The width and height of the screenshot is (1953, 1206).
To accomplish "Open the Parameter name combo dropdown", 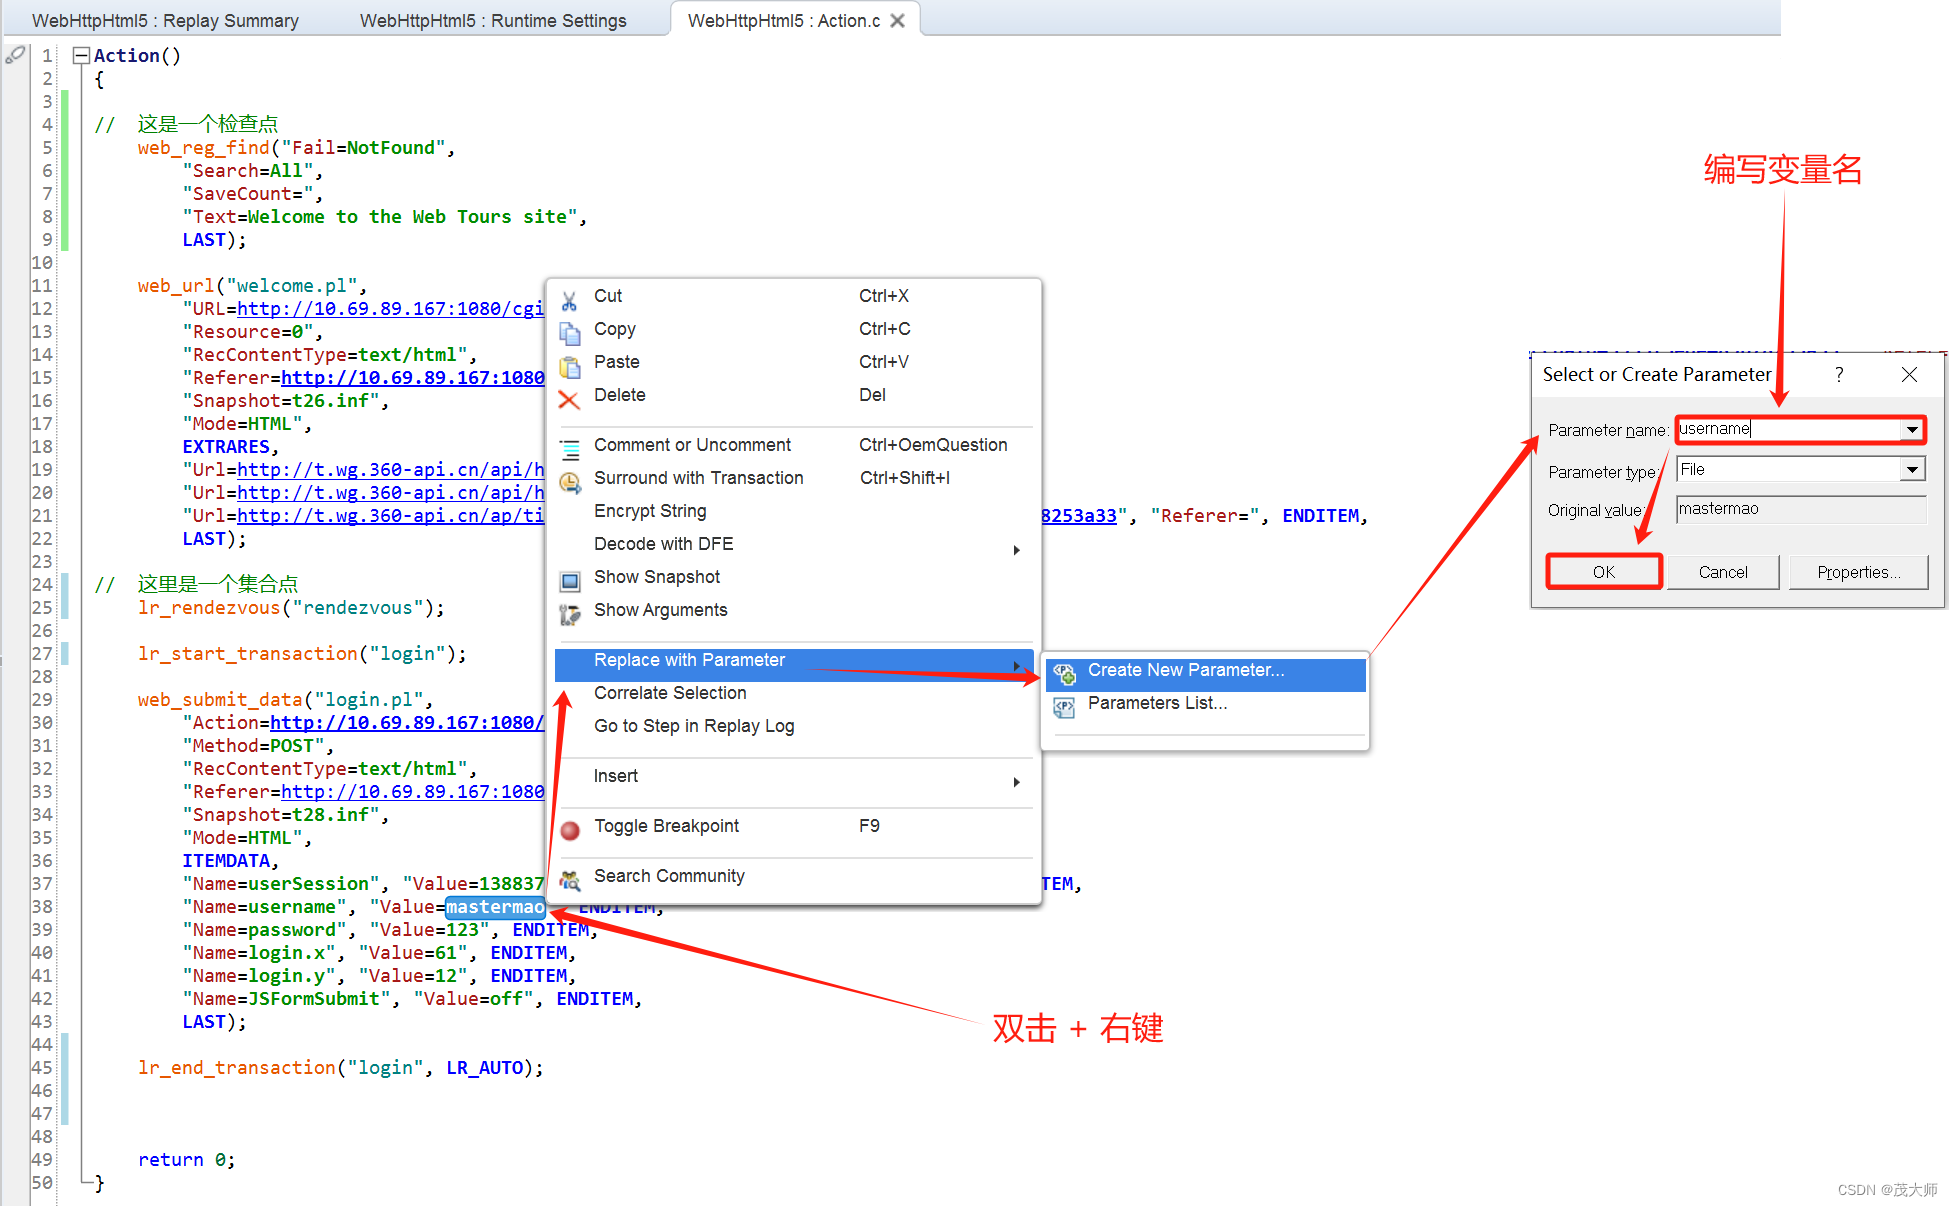I will pyautogui.click(x=1911, y=429).
